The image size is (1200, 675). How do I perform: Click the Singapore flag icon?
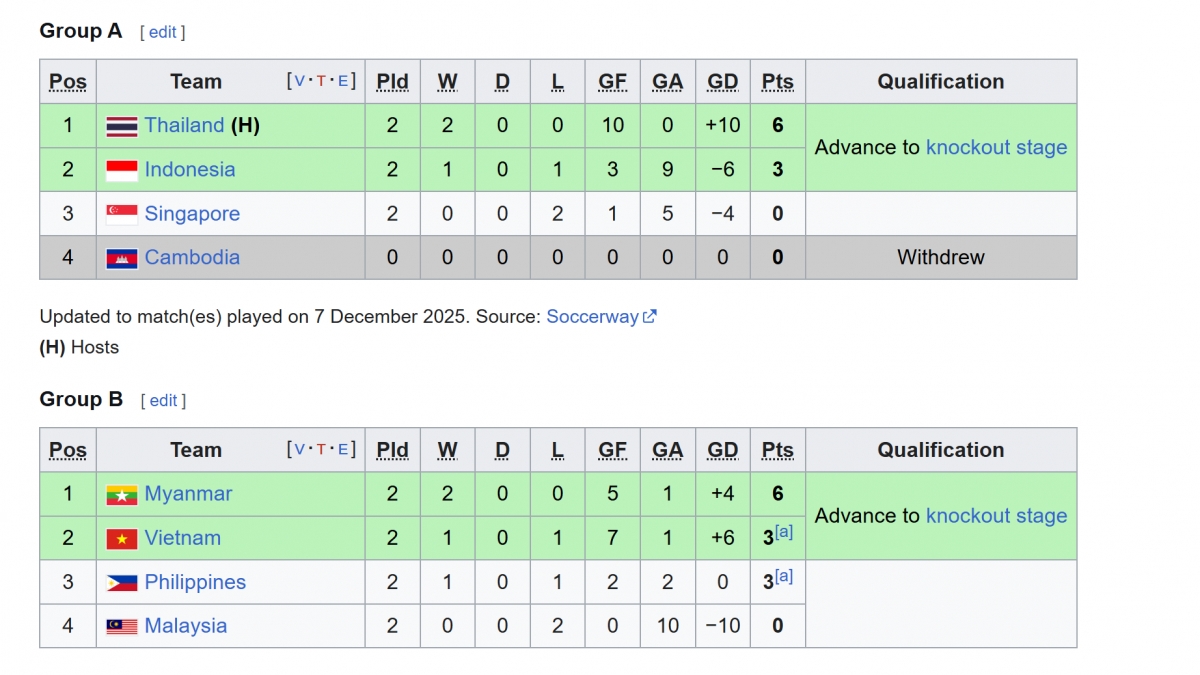(122, 214)
